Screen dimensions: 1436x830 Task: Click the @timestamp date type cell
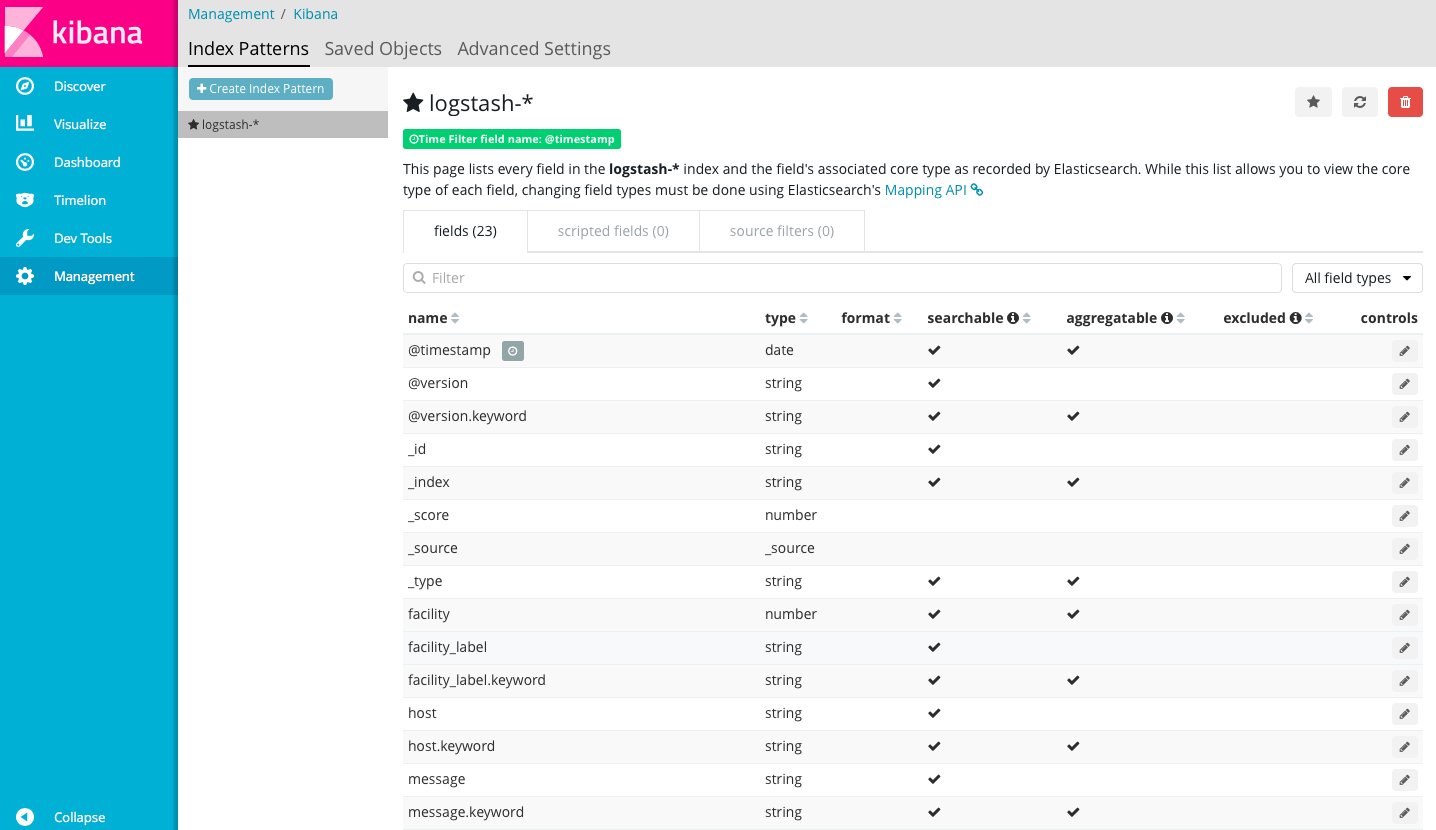click(779, 351)
